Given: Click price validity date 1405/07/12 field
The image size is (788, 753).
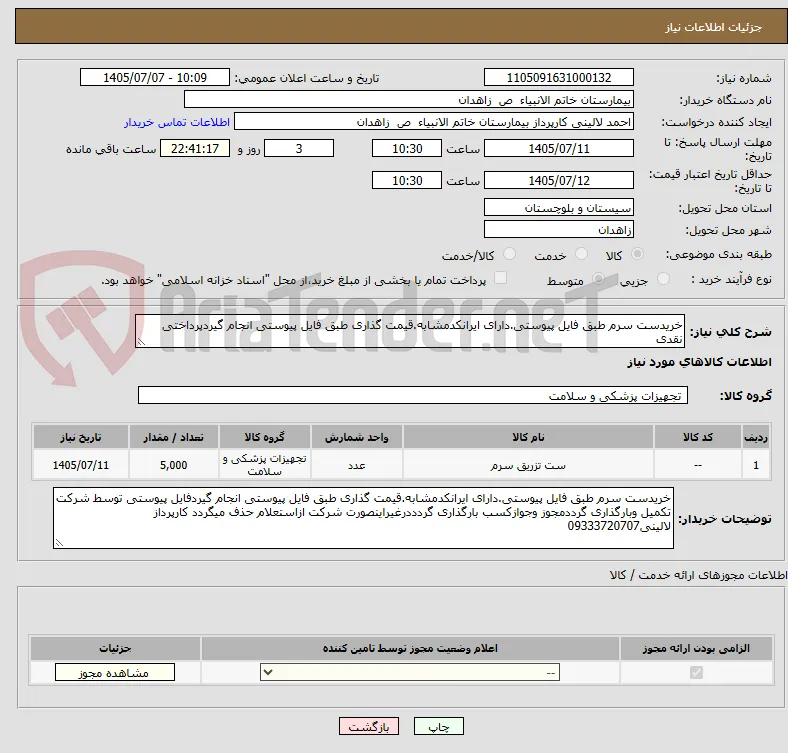Looking at the screenshot, I should coord(558,180).
